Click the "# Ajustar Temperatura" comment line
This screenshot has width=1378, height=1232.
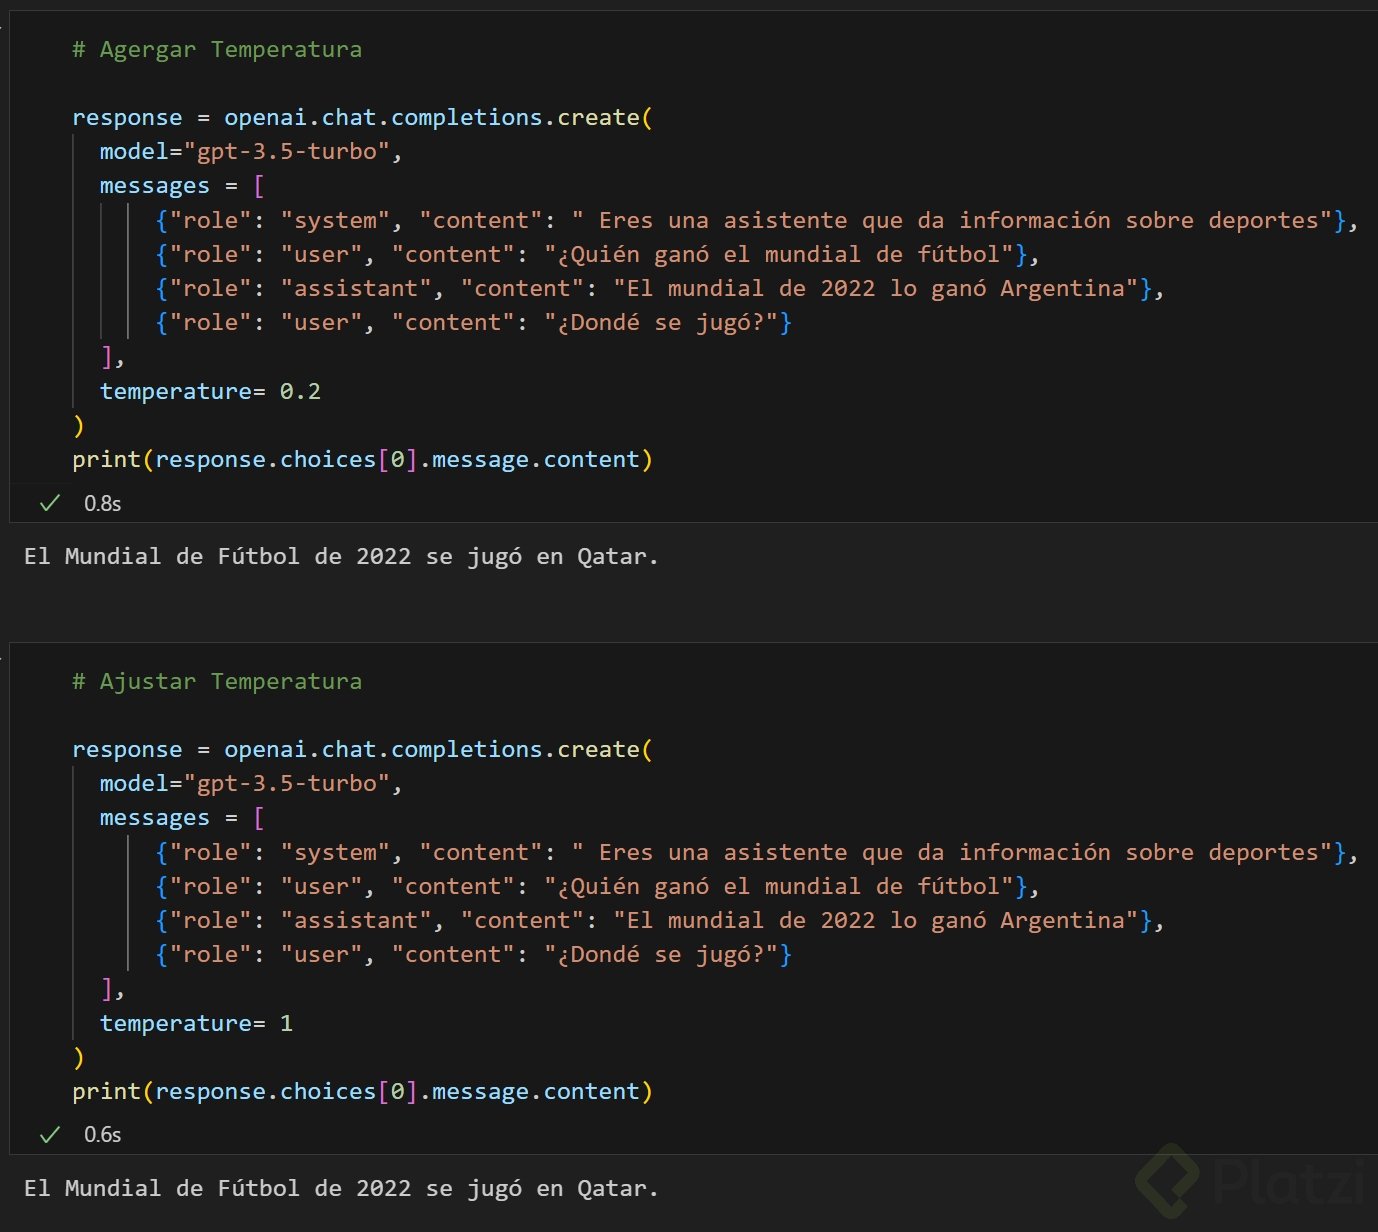click(217, 681)
